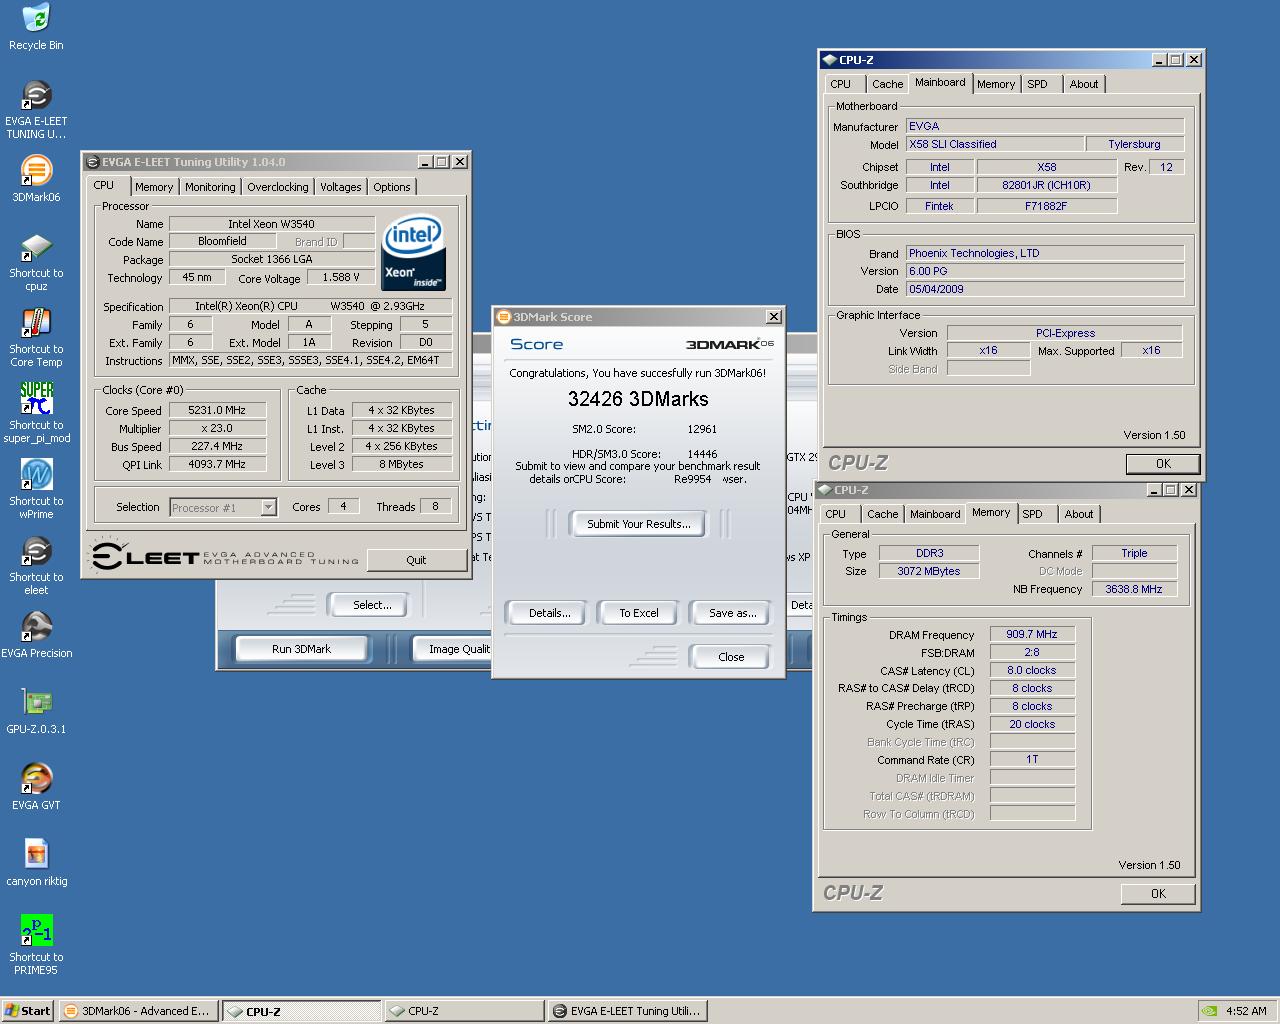Image resolution: width=1280 pixels, height=1024 pixels.
Task: Click the Details button in 3DMark Score
Action: click(x=549, y=613)
